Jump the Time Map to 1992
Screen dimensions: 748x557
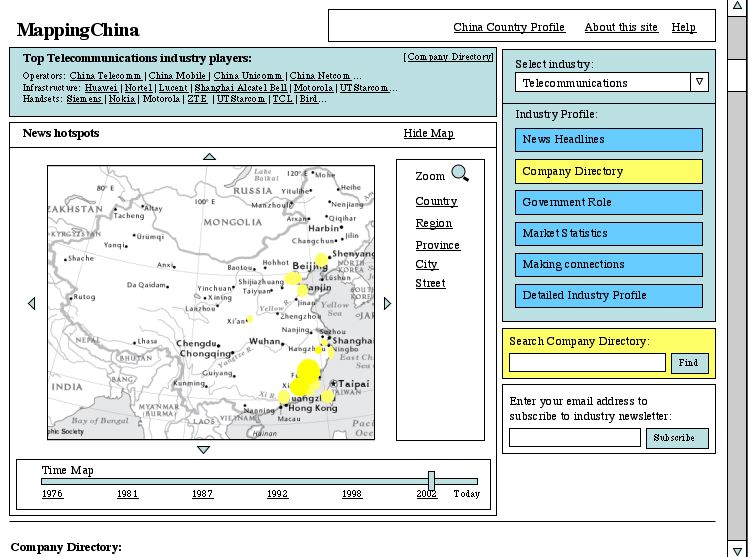(x=277, y=494)
